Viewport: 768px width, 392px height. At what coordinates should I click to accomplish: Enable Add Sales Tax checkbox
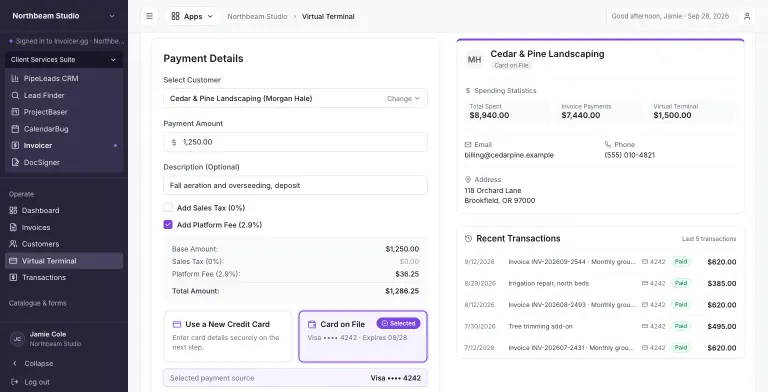tap(168, 208)
